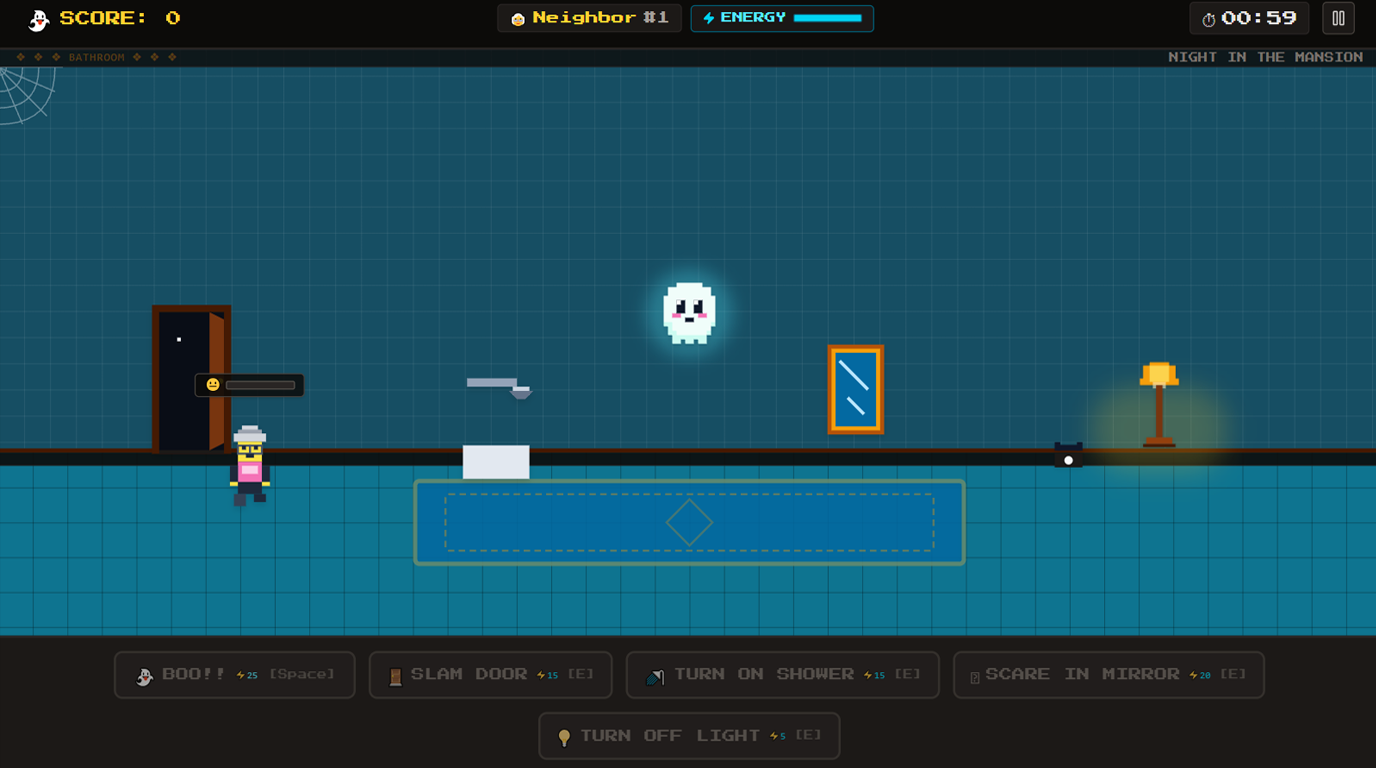Click the open bathroom door
Image resolution: width=1376 pixels, height=768 pixels.
click(x=191, y=379)
